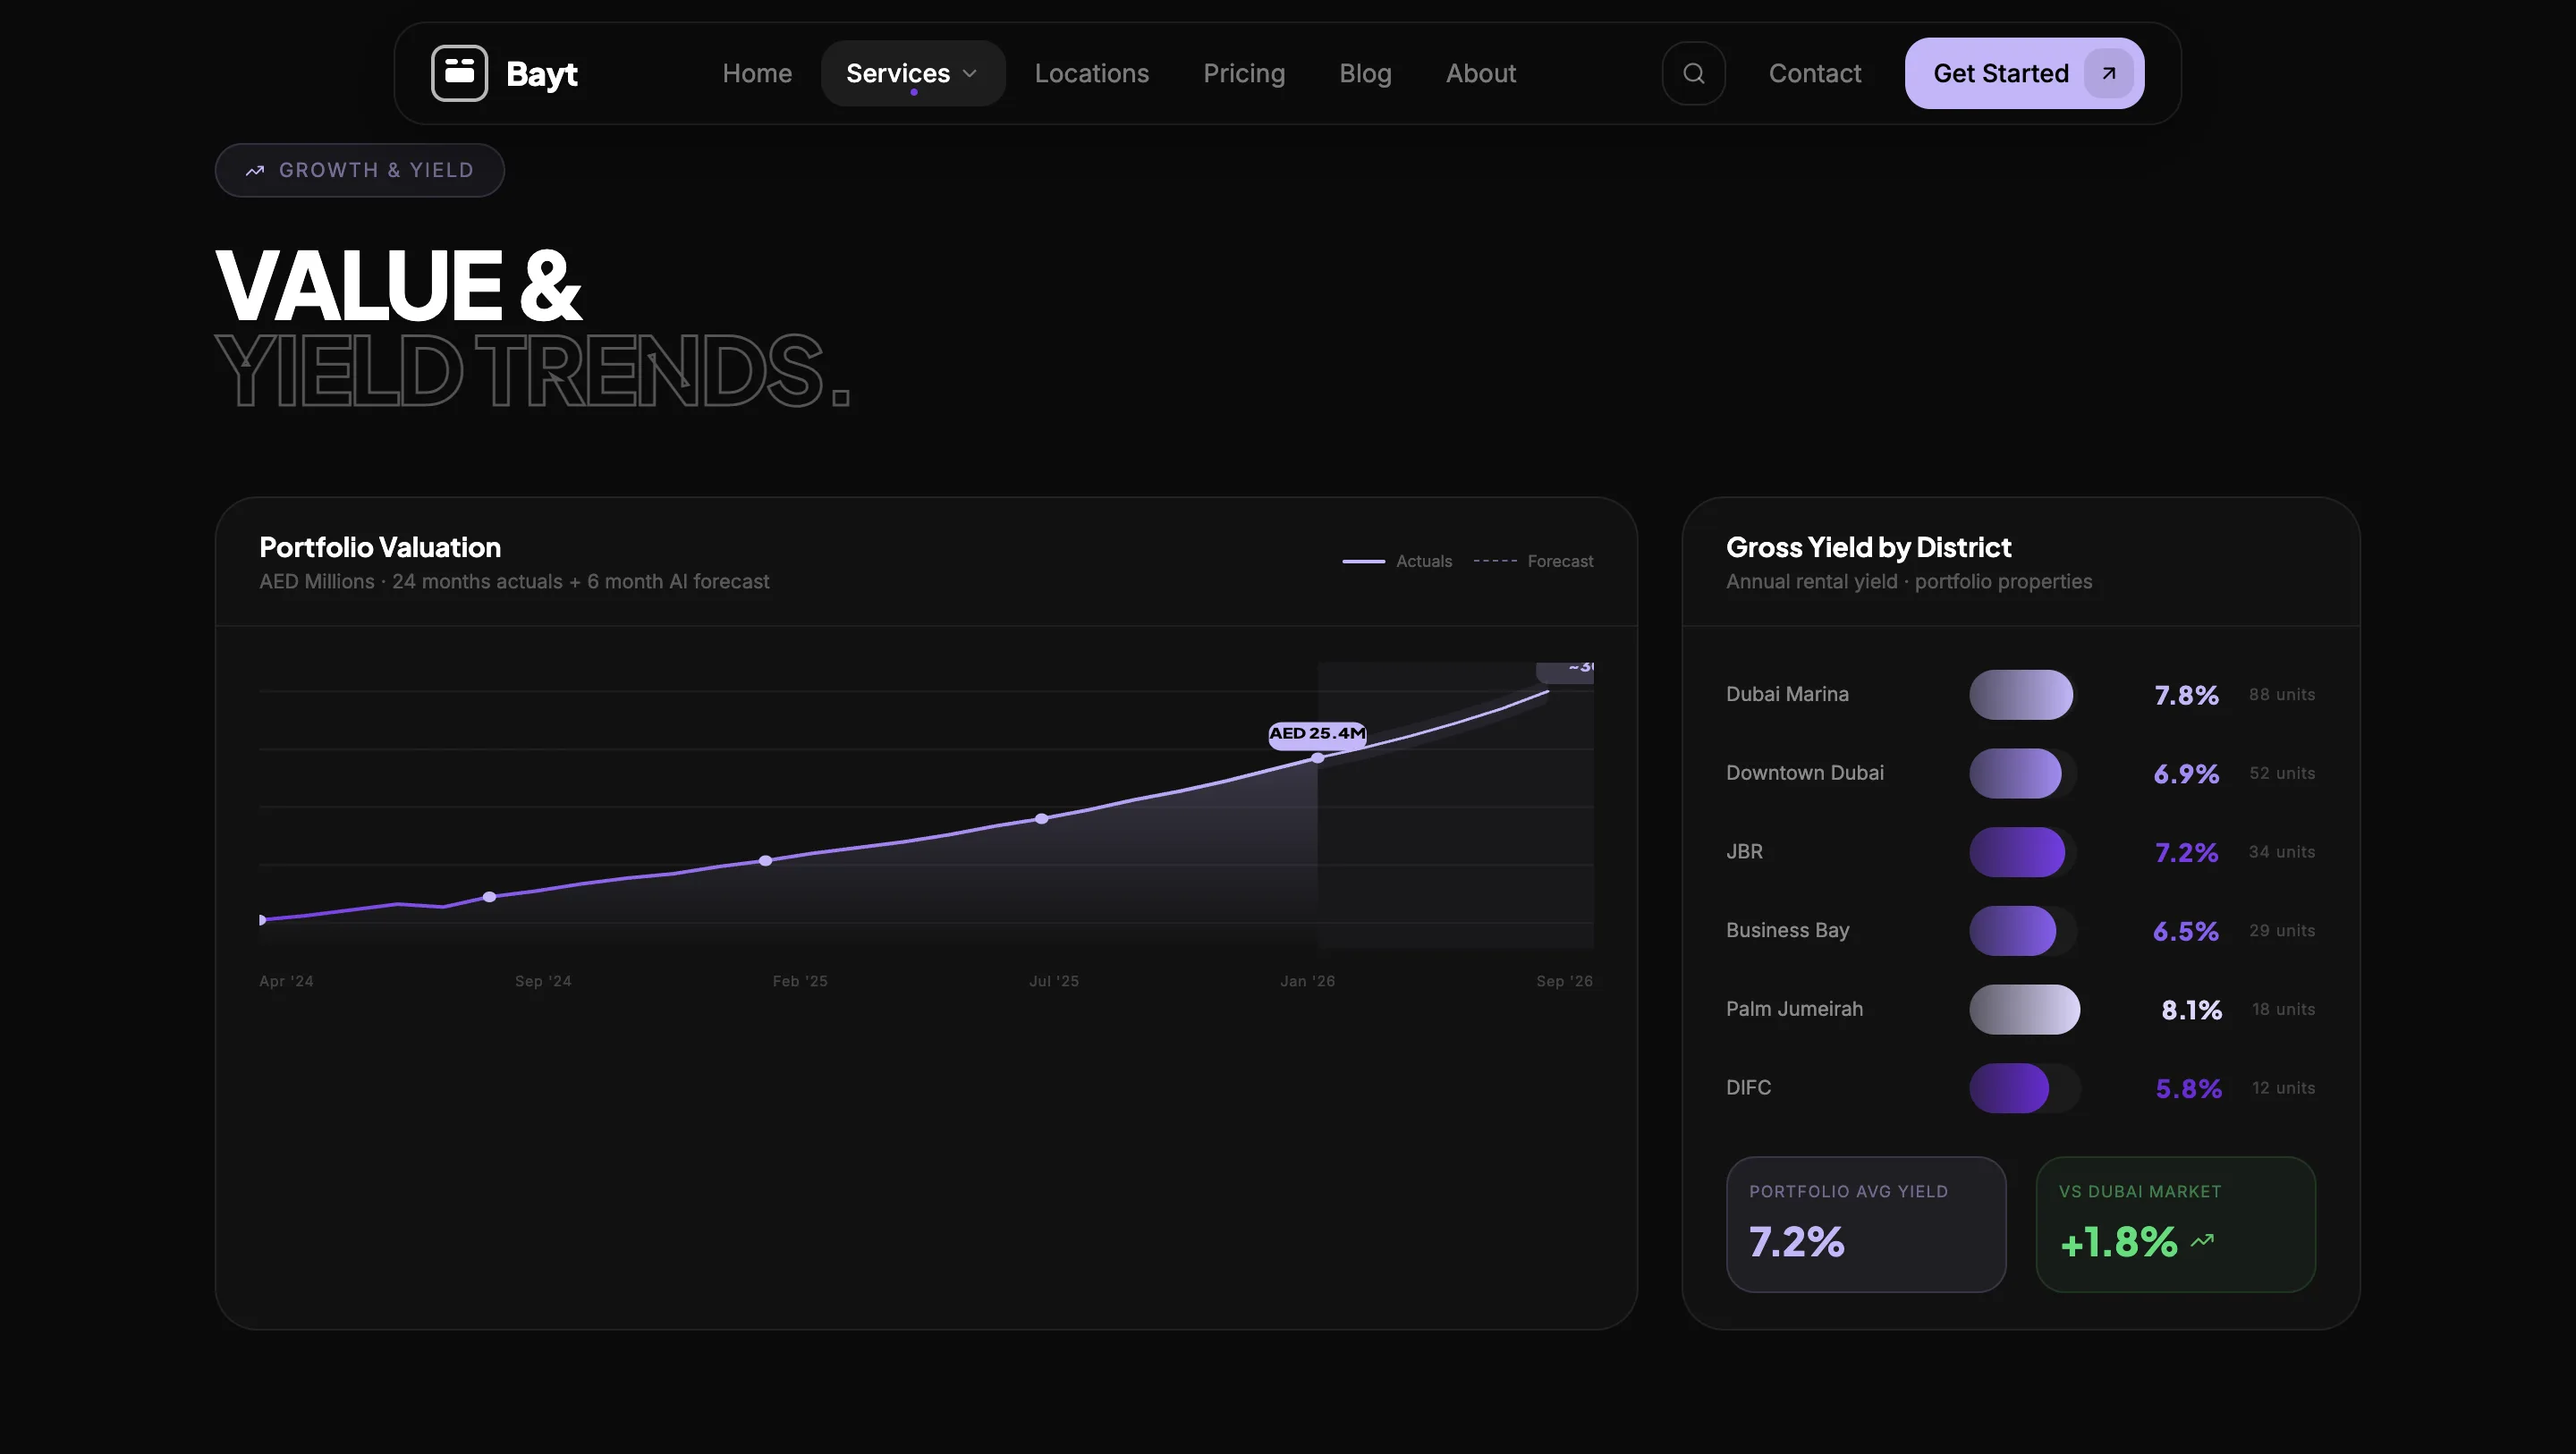Screen dimensions: 2576x1454
Task: Click the trend icon in Growth & Yield badge
Action: tap(255, 171)
